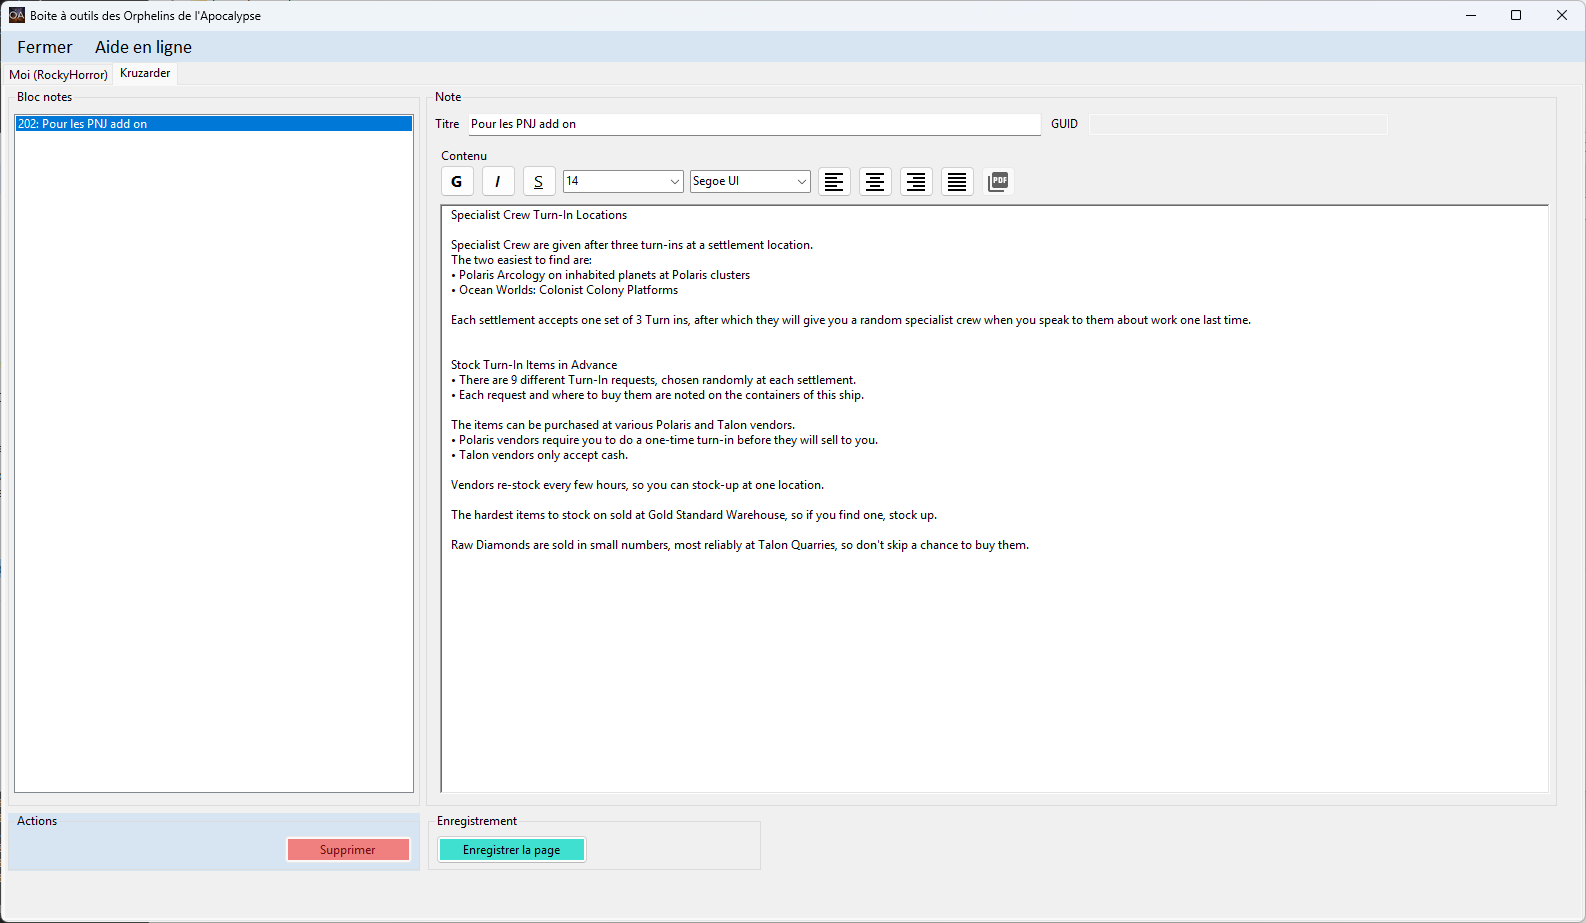This screenshot has width=1586, height=923.
Task: Toggle bold formatting with the G button
Action: 457,181
